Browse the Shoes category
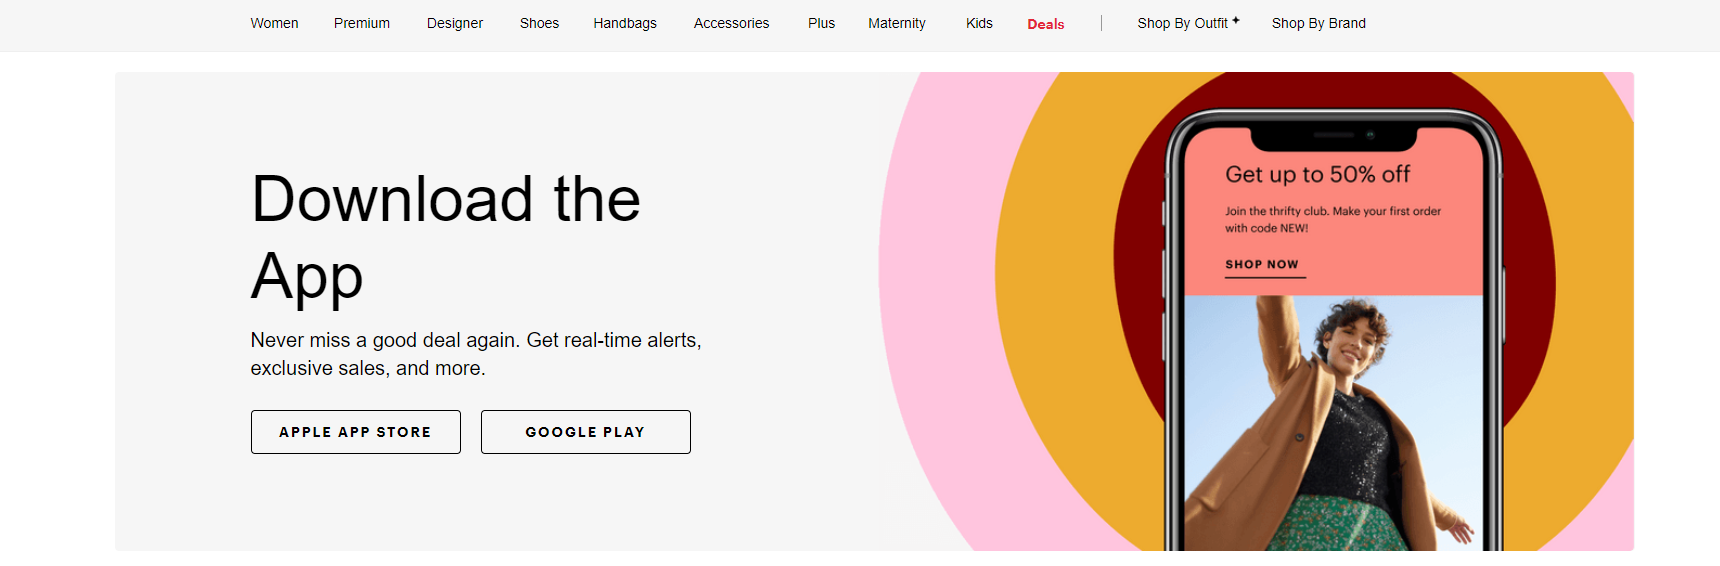1720x566 pixels. point(539,23)
